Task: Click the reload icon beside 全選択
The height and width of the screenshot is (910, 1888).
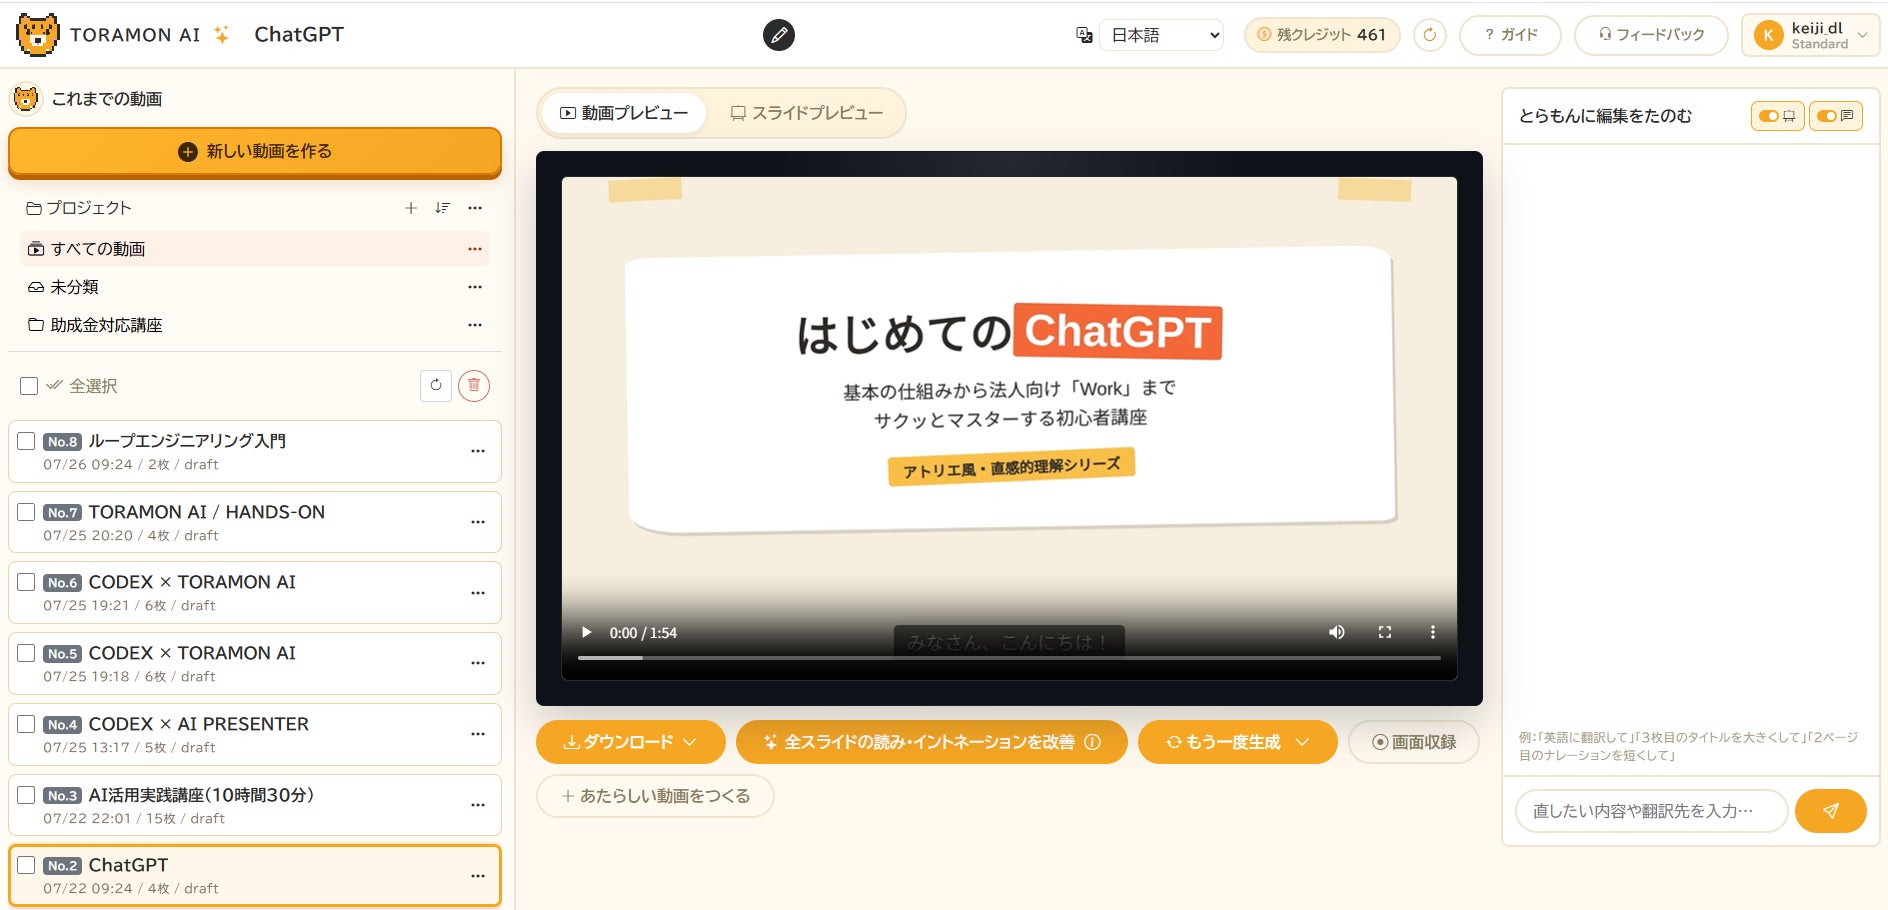Action: pyautogui.click(x=436, y=385)
